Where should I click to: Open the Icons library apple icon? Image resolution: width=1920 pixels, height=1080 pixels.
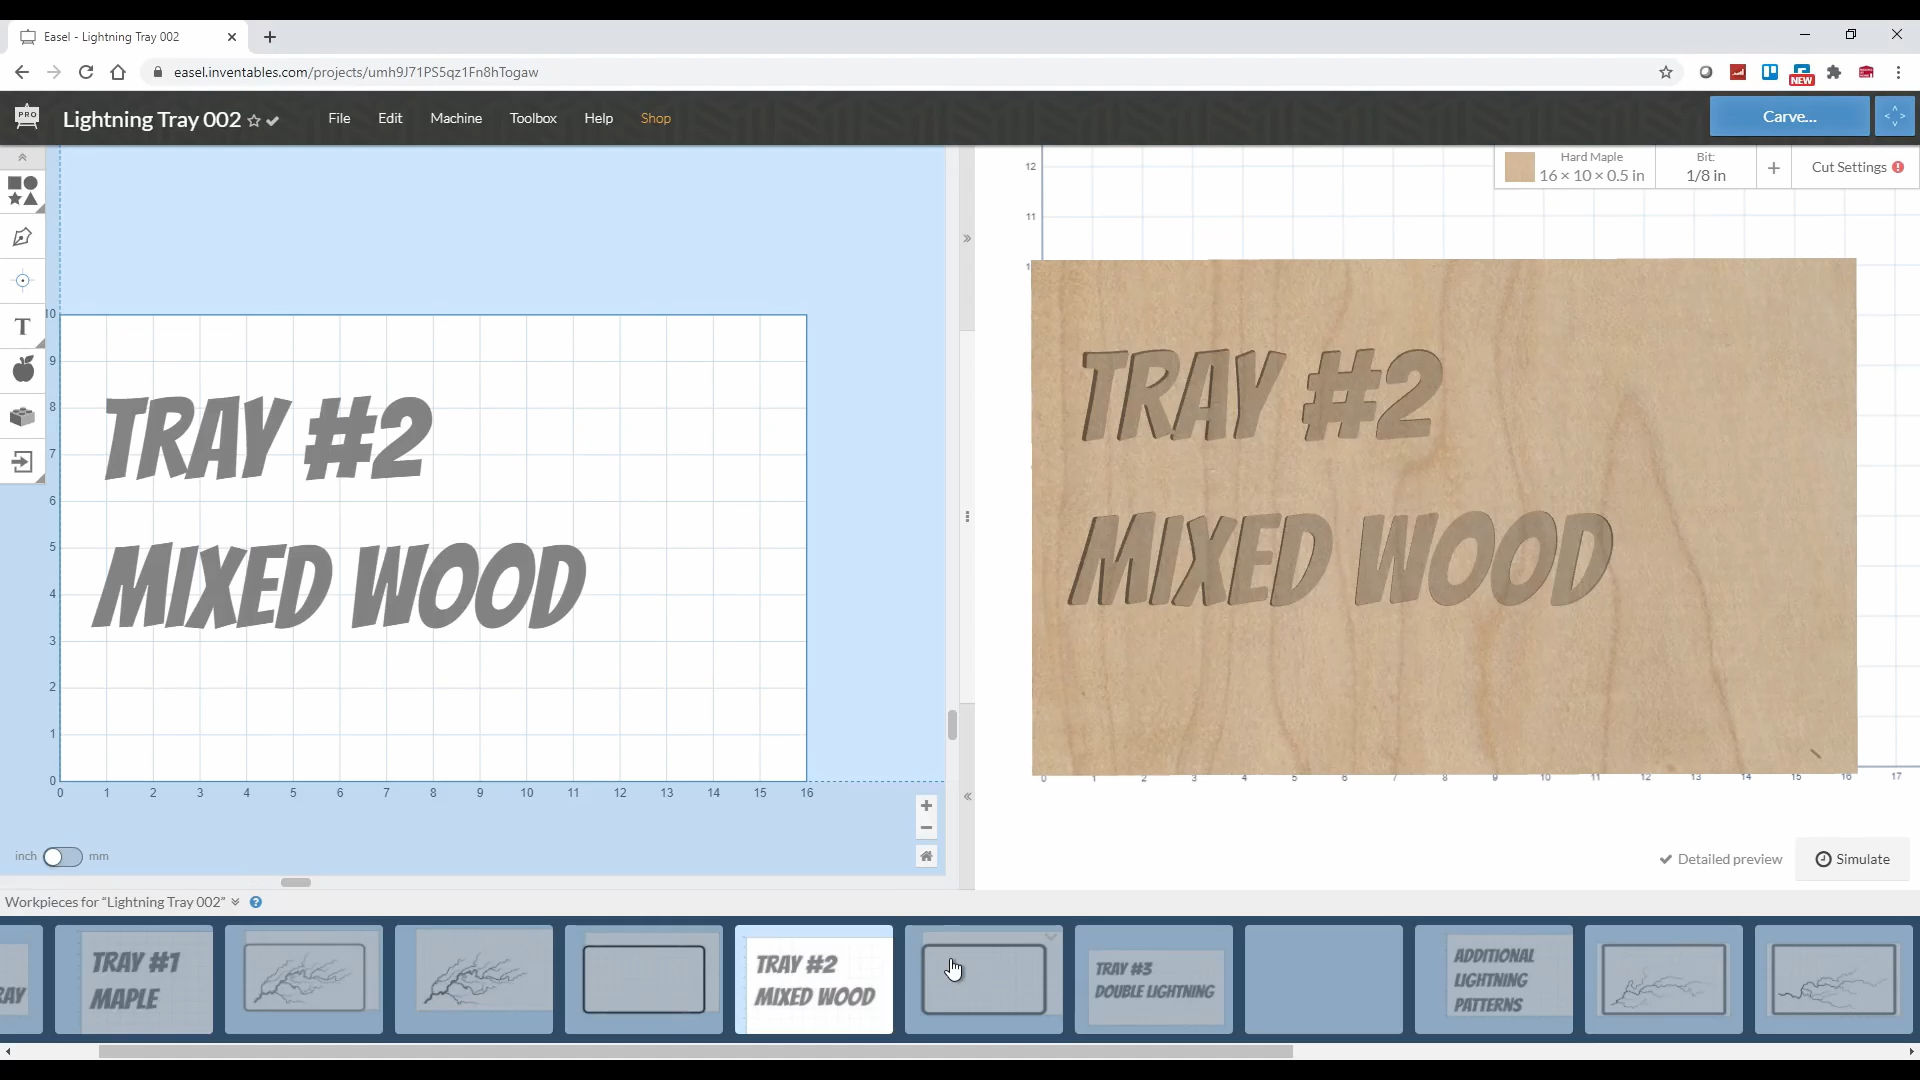22,370
